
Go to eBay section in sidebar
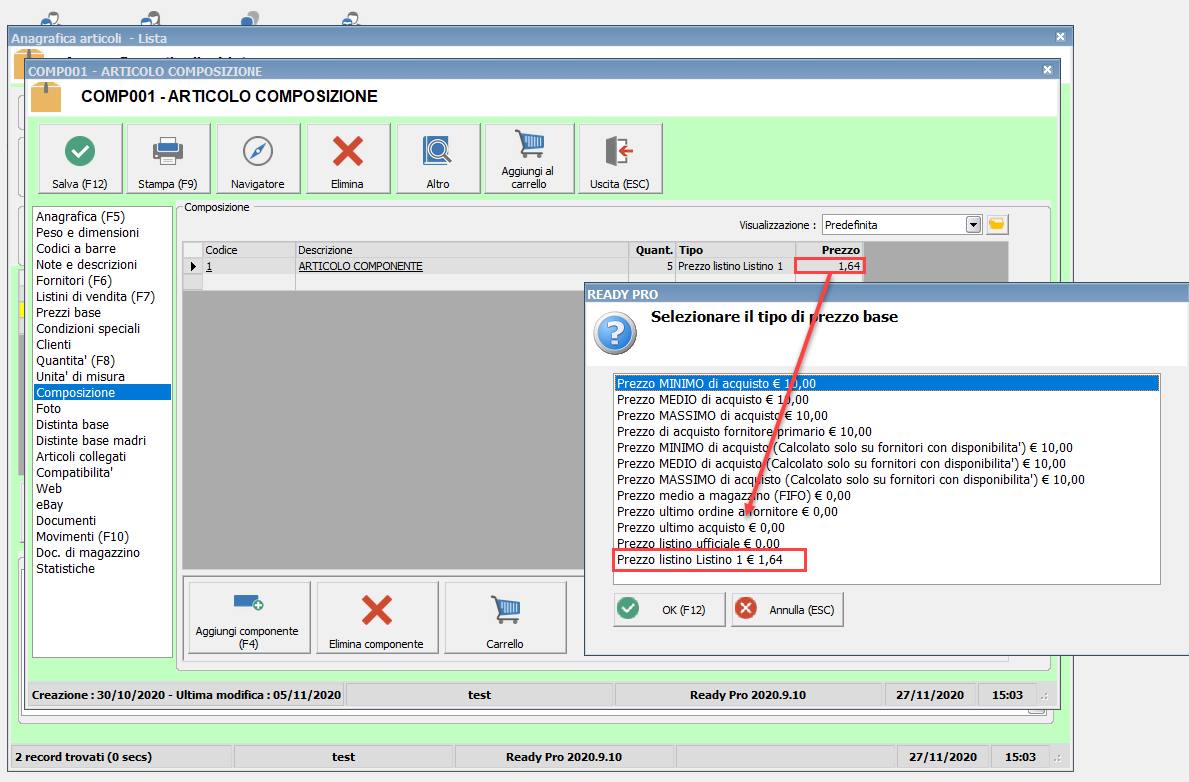pyautogui.click(x=49, y=504)
